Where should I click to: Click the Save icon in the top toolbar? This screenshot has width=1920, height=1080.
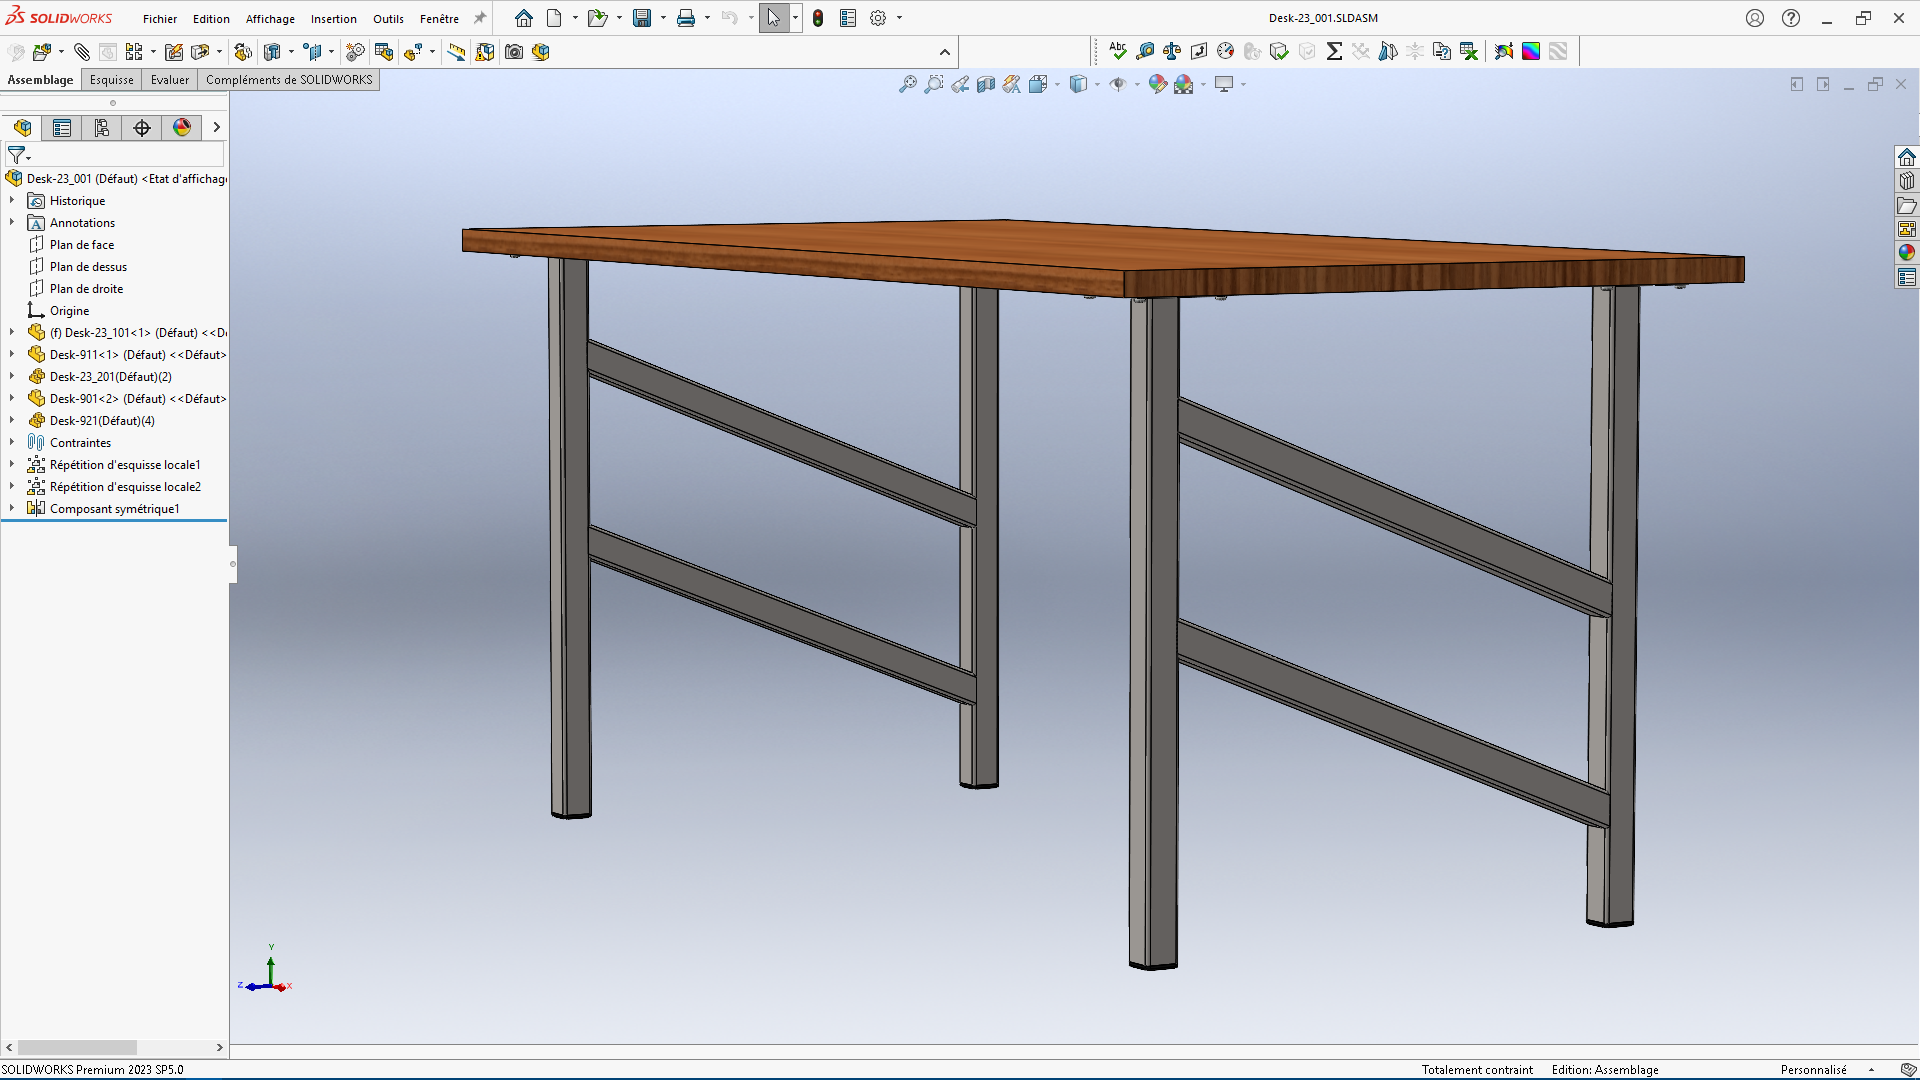point(642,18)
